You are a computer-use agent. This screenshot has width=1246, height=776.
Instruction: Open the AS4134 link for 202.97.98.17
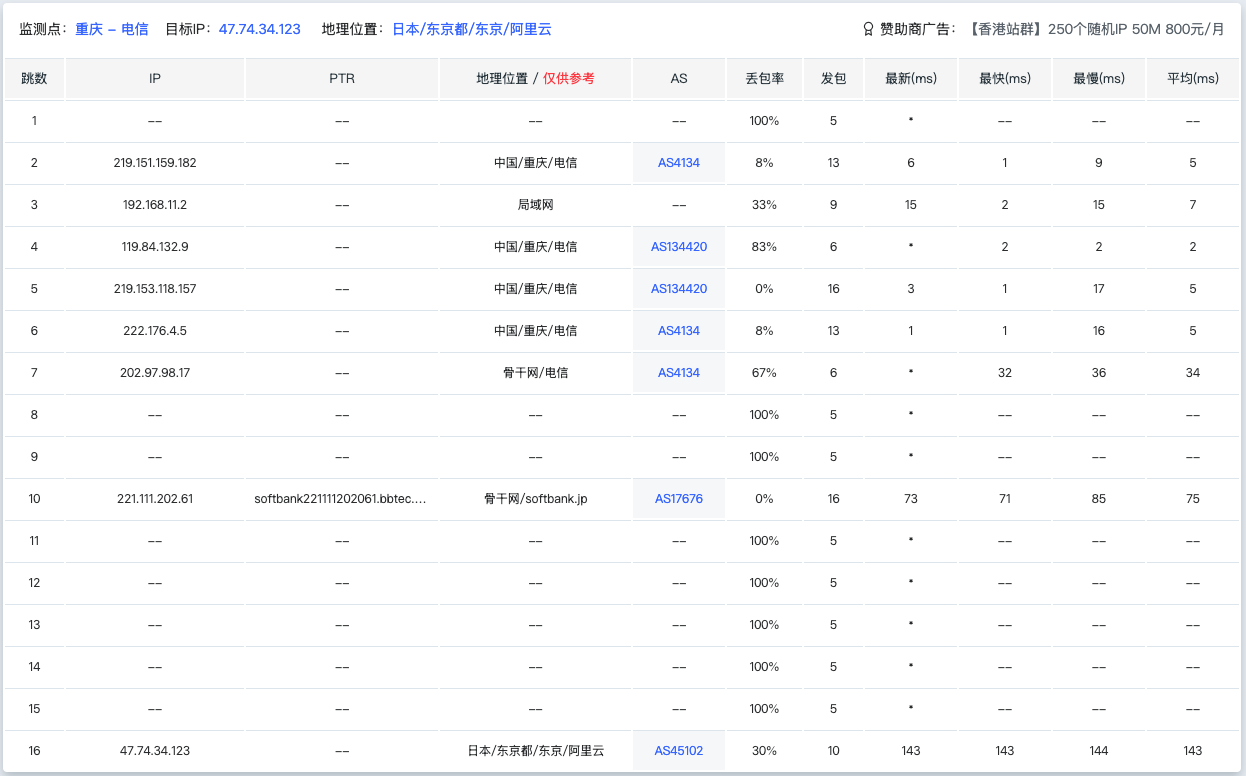click(x=679, y=373)
